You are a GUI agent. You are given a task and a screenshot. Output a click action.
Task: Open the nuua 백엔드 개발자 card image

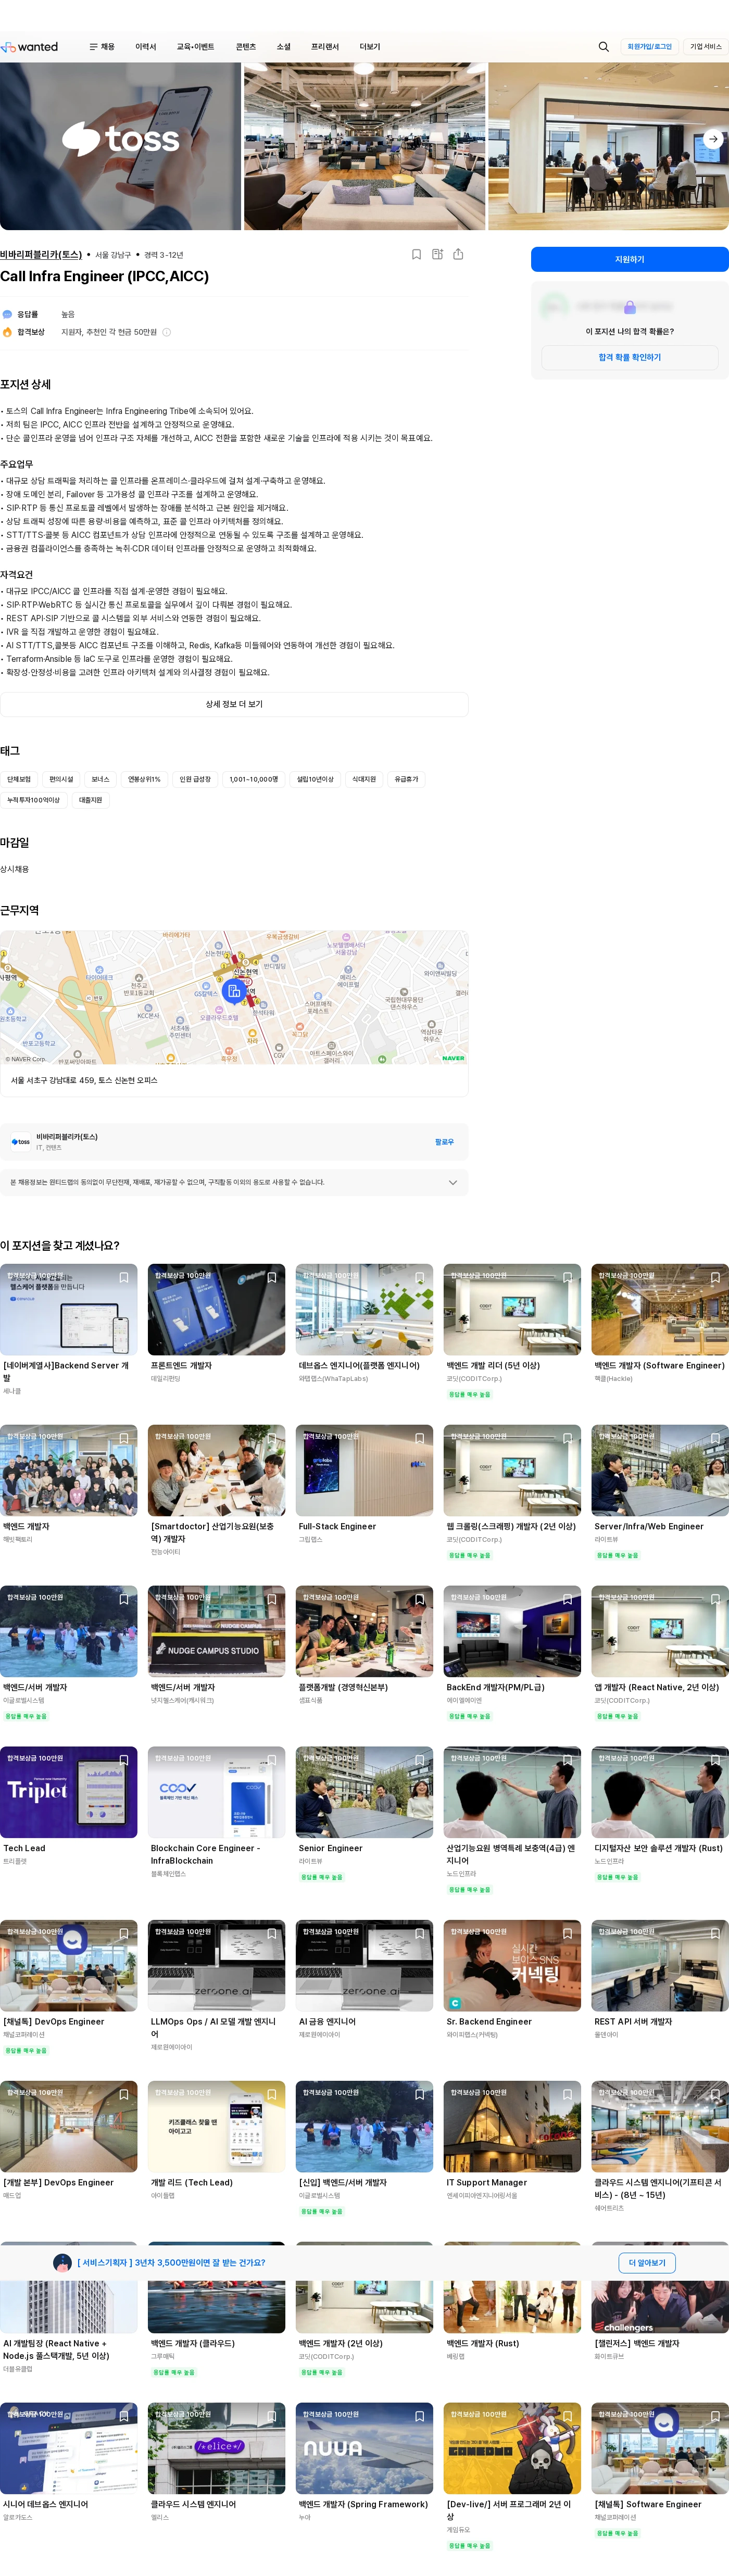(x=364, y=2449)
